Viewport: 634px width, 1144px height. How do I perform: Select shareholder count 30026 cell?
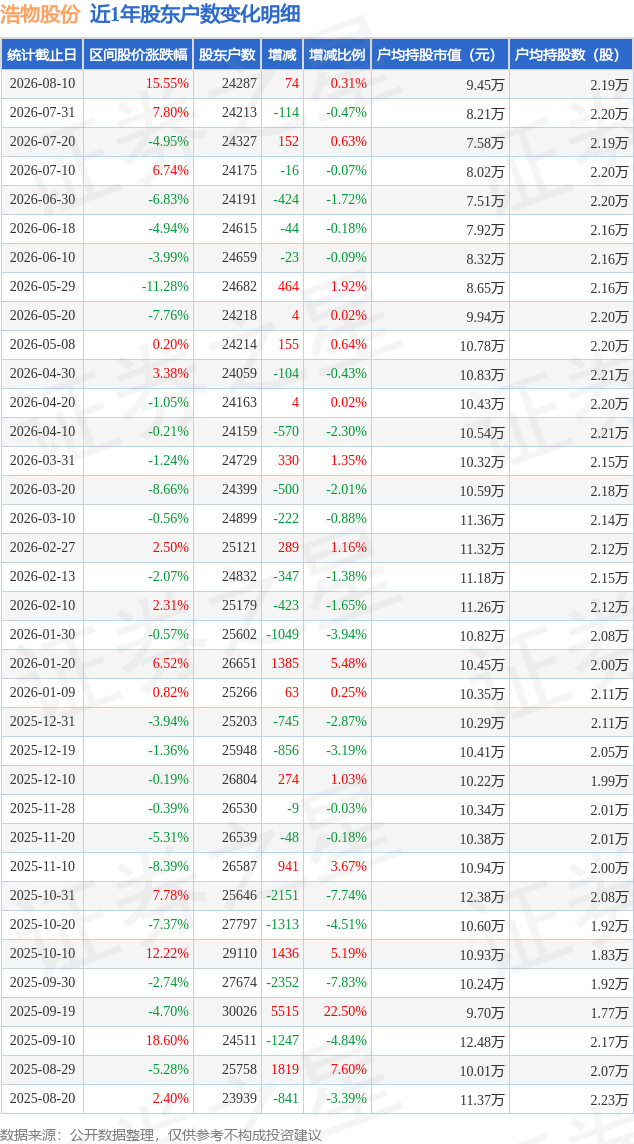click(241, 1012)
